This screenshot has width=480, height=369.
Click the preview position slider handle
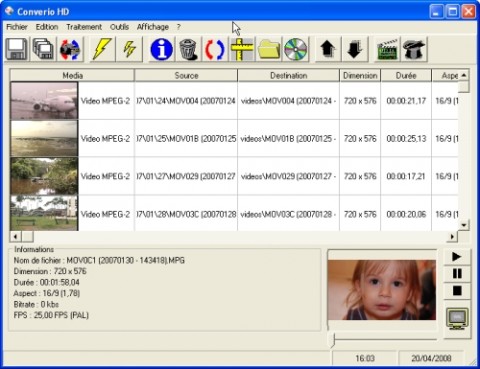[333, 339]
